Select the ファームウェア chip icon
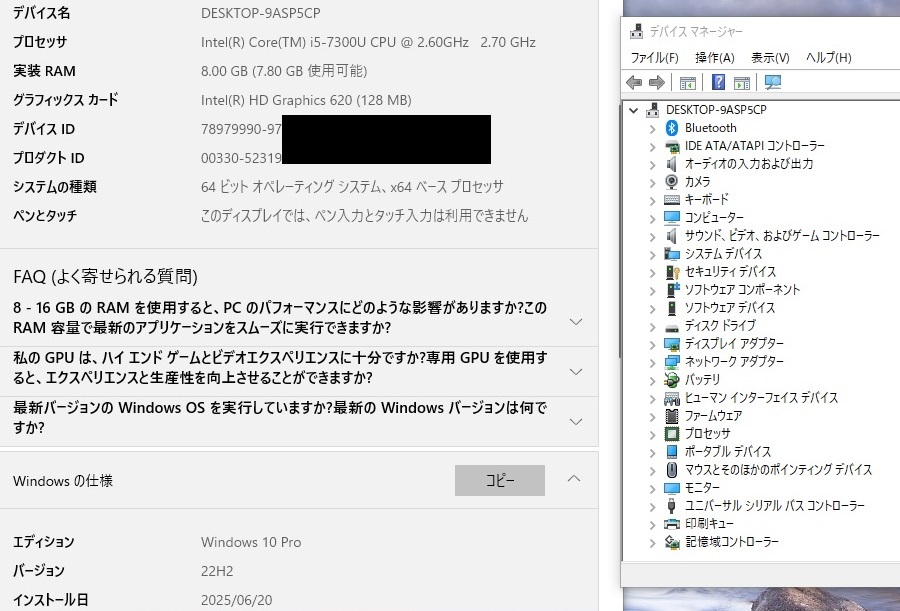Image resolution: width=900 pixels, height=611 pixels. pos(672,415)
